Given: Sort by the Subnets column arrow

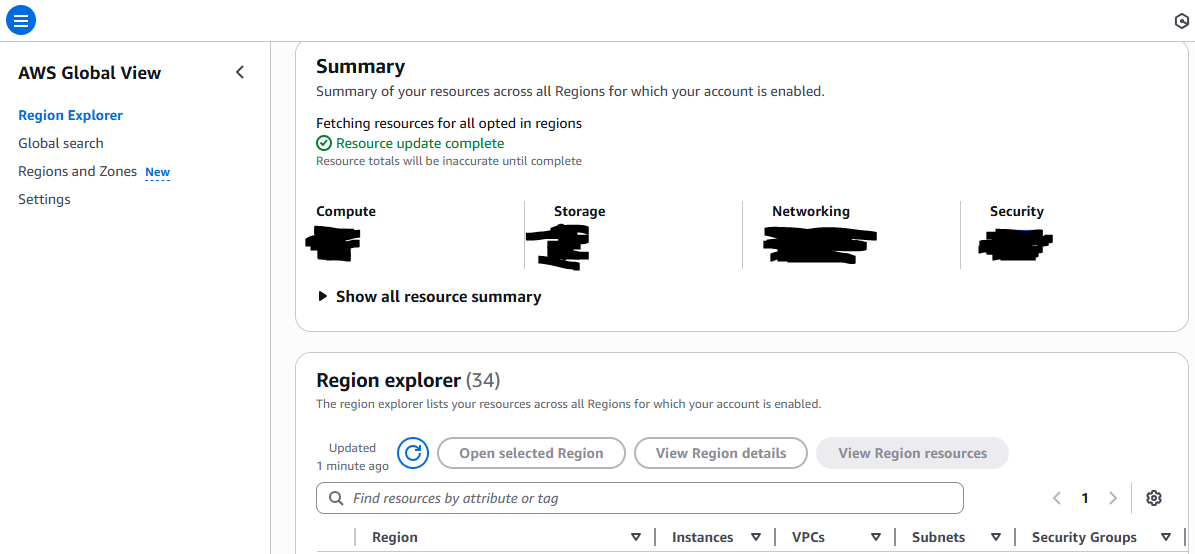Looking at the screenshot, I should [x=996, y=537].
